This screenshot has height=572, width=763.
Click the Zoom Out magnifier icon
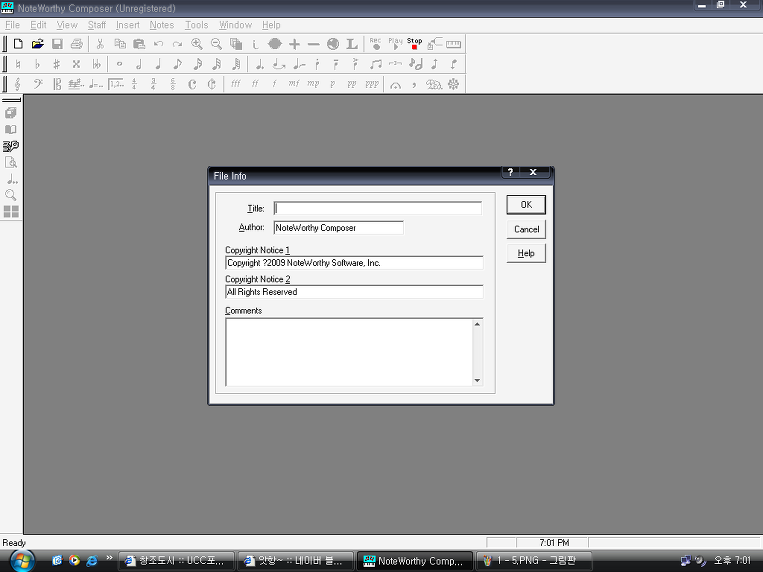click(216, 44)
